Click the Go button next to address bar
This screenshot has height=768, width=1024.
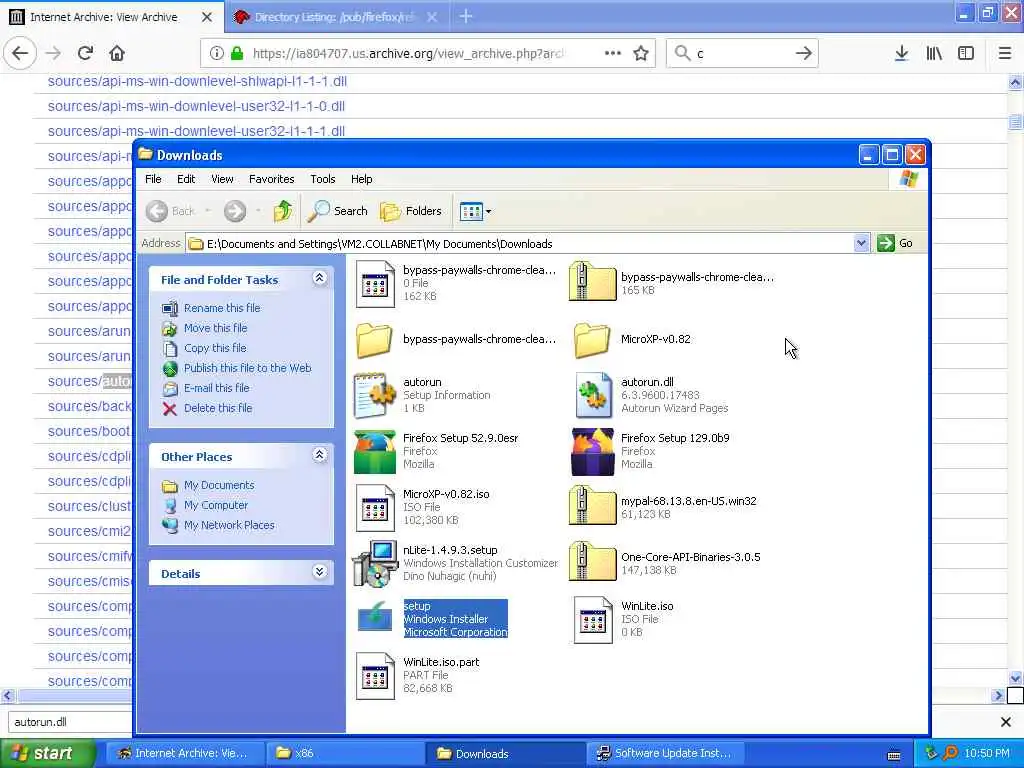(x=895, y=243)
